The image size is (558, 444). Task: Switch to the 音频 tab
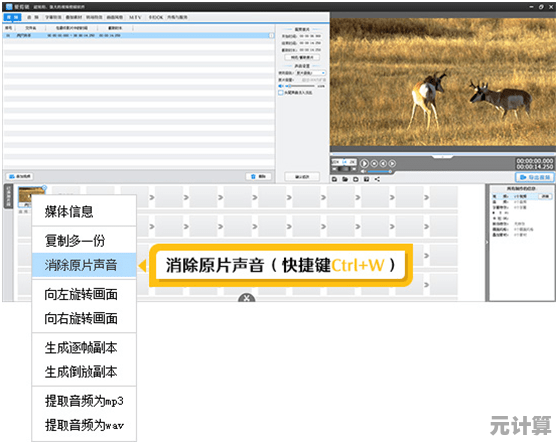[x=33, y=17]
